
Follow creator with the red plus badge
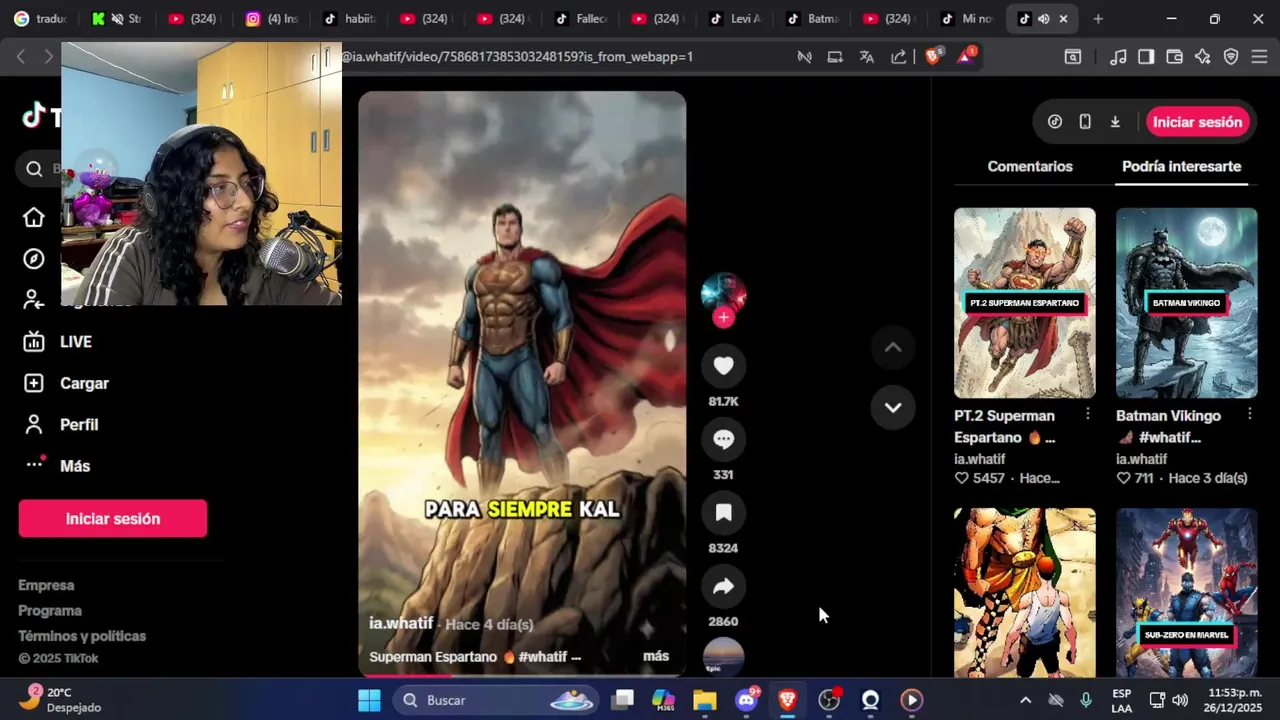pyautogui.click(x=723, y=317)
